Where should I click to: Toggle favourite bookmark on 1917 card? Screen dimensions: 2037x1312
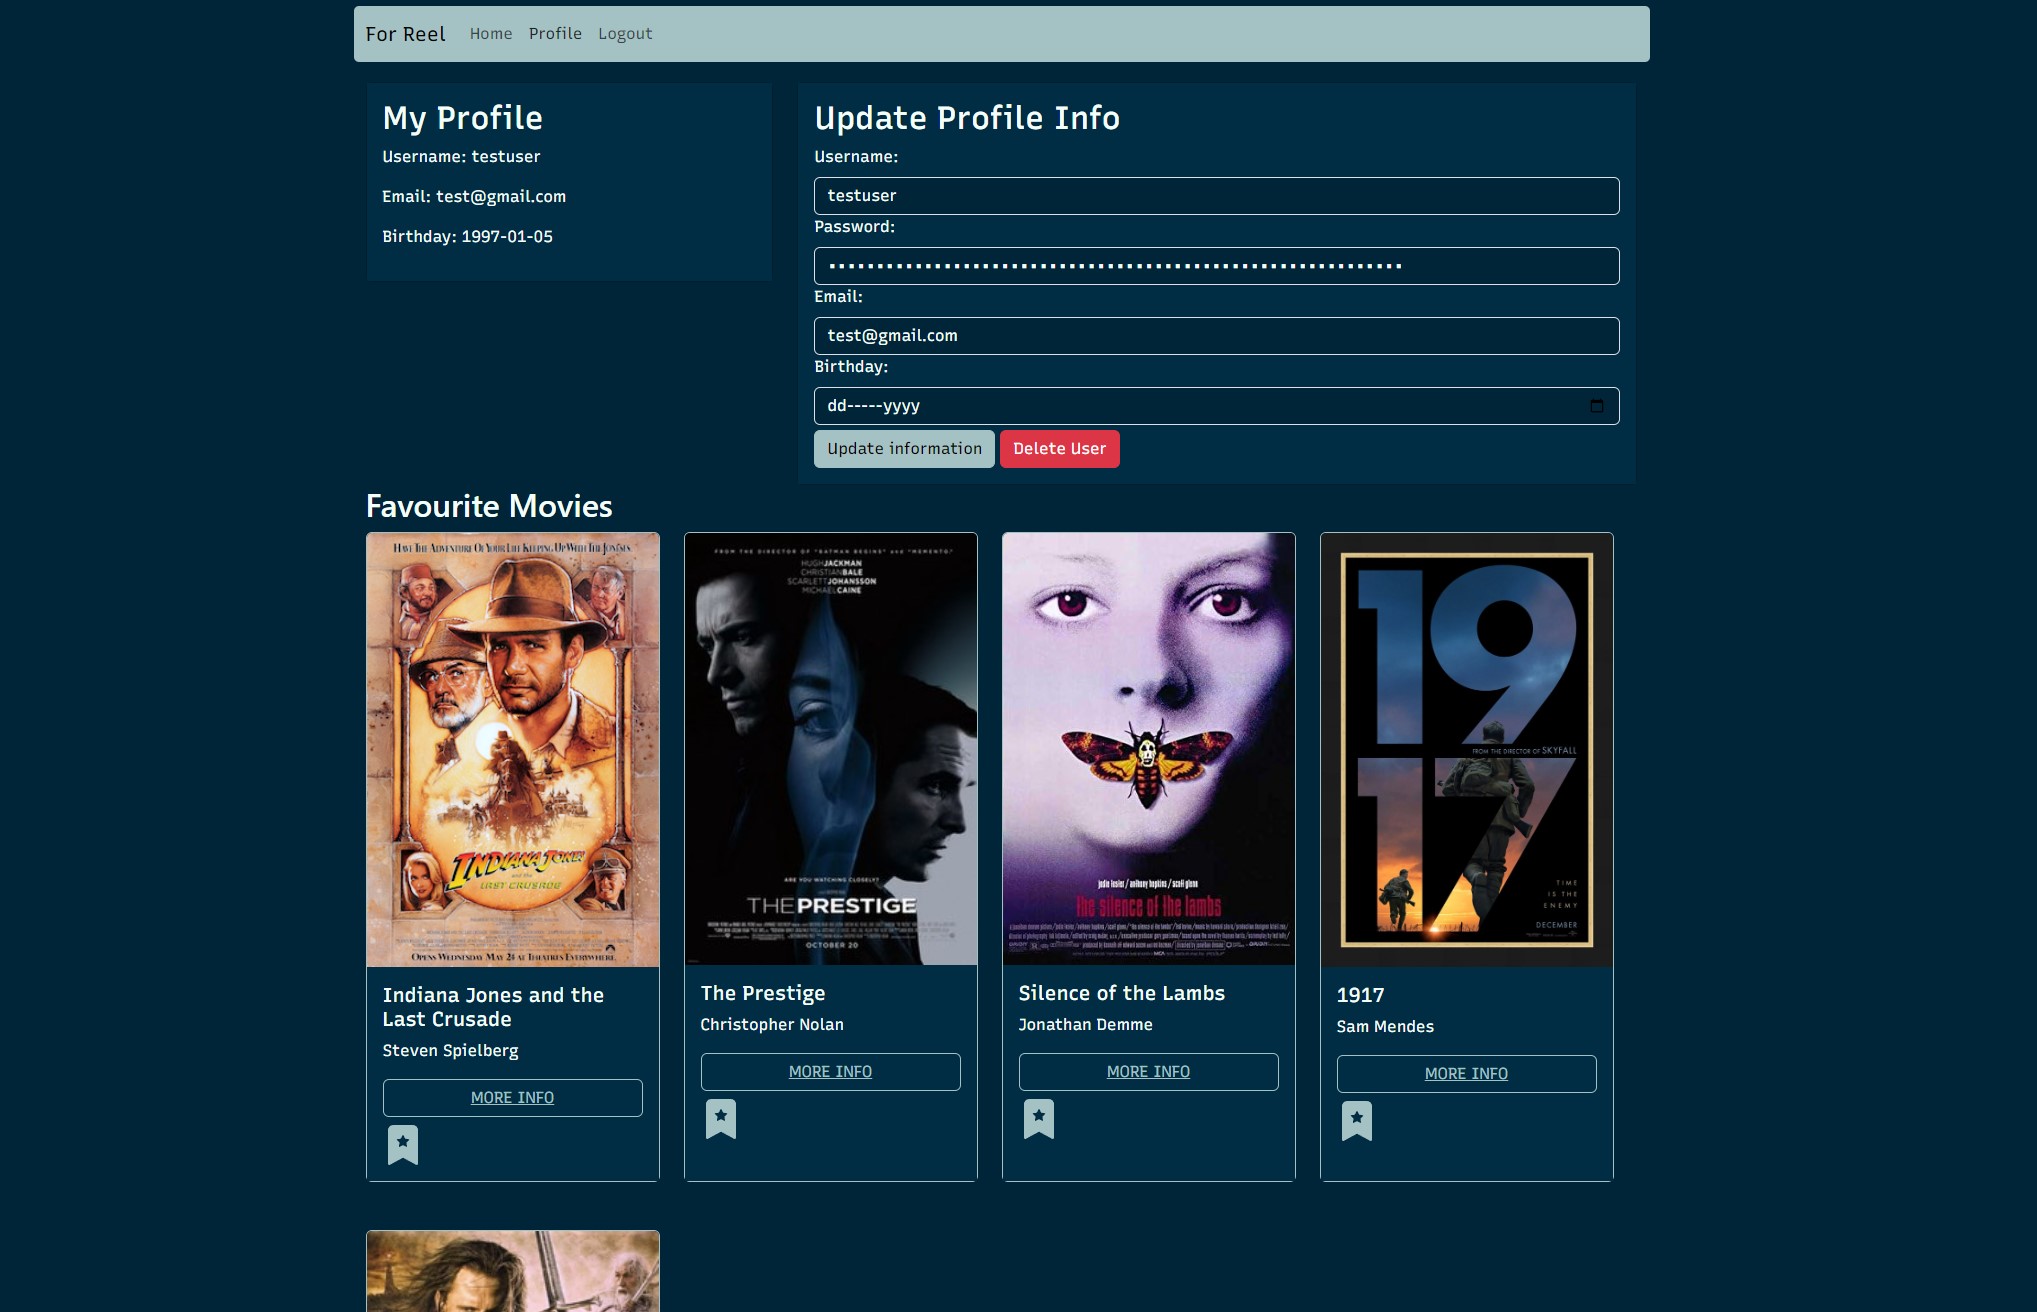[x=1357, y=1121]
